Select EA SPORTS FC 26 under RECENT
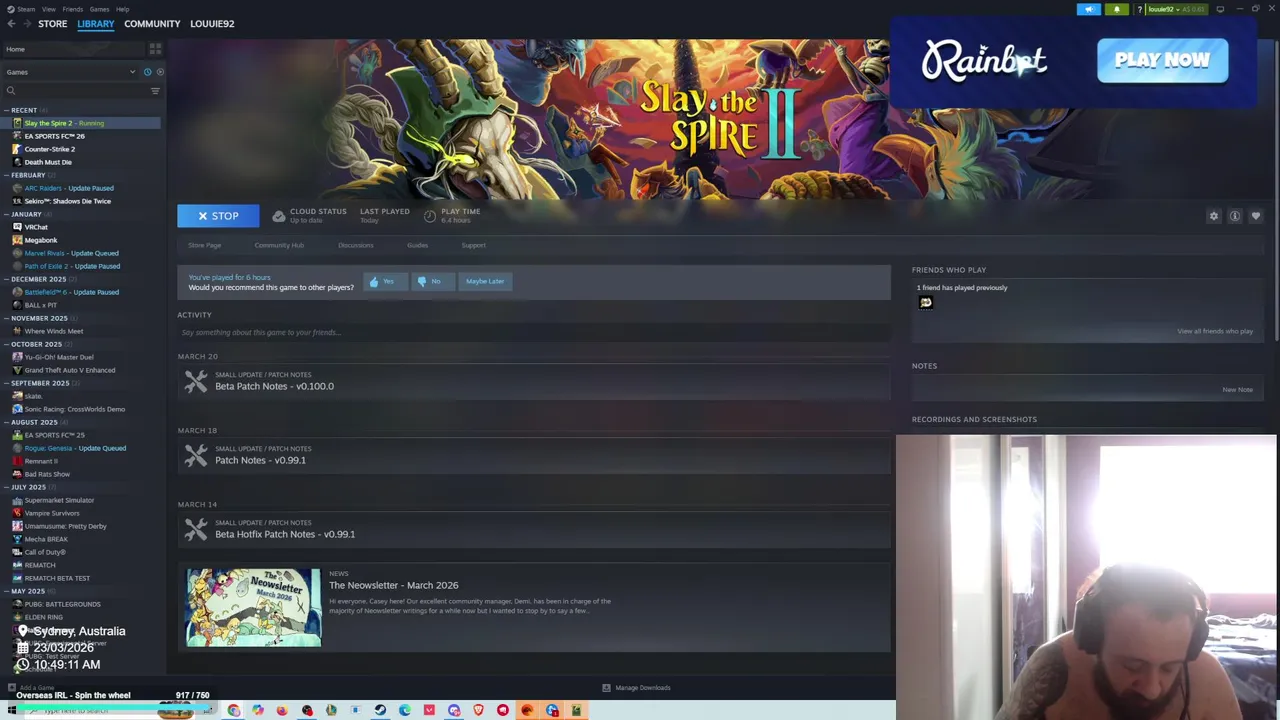1280x720 pixels. pos(55,136)
